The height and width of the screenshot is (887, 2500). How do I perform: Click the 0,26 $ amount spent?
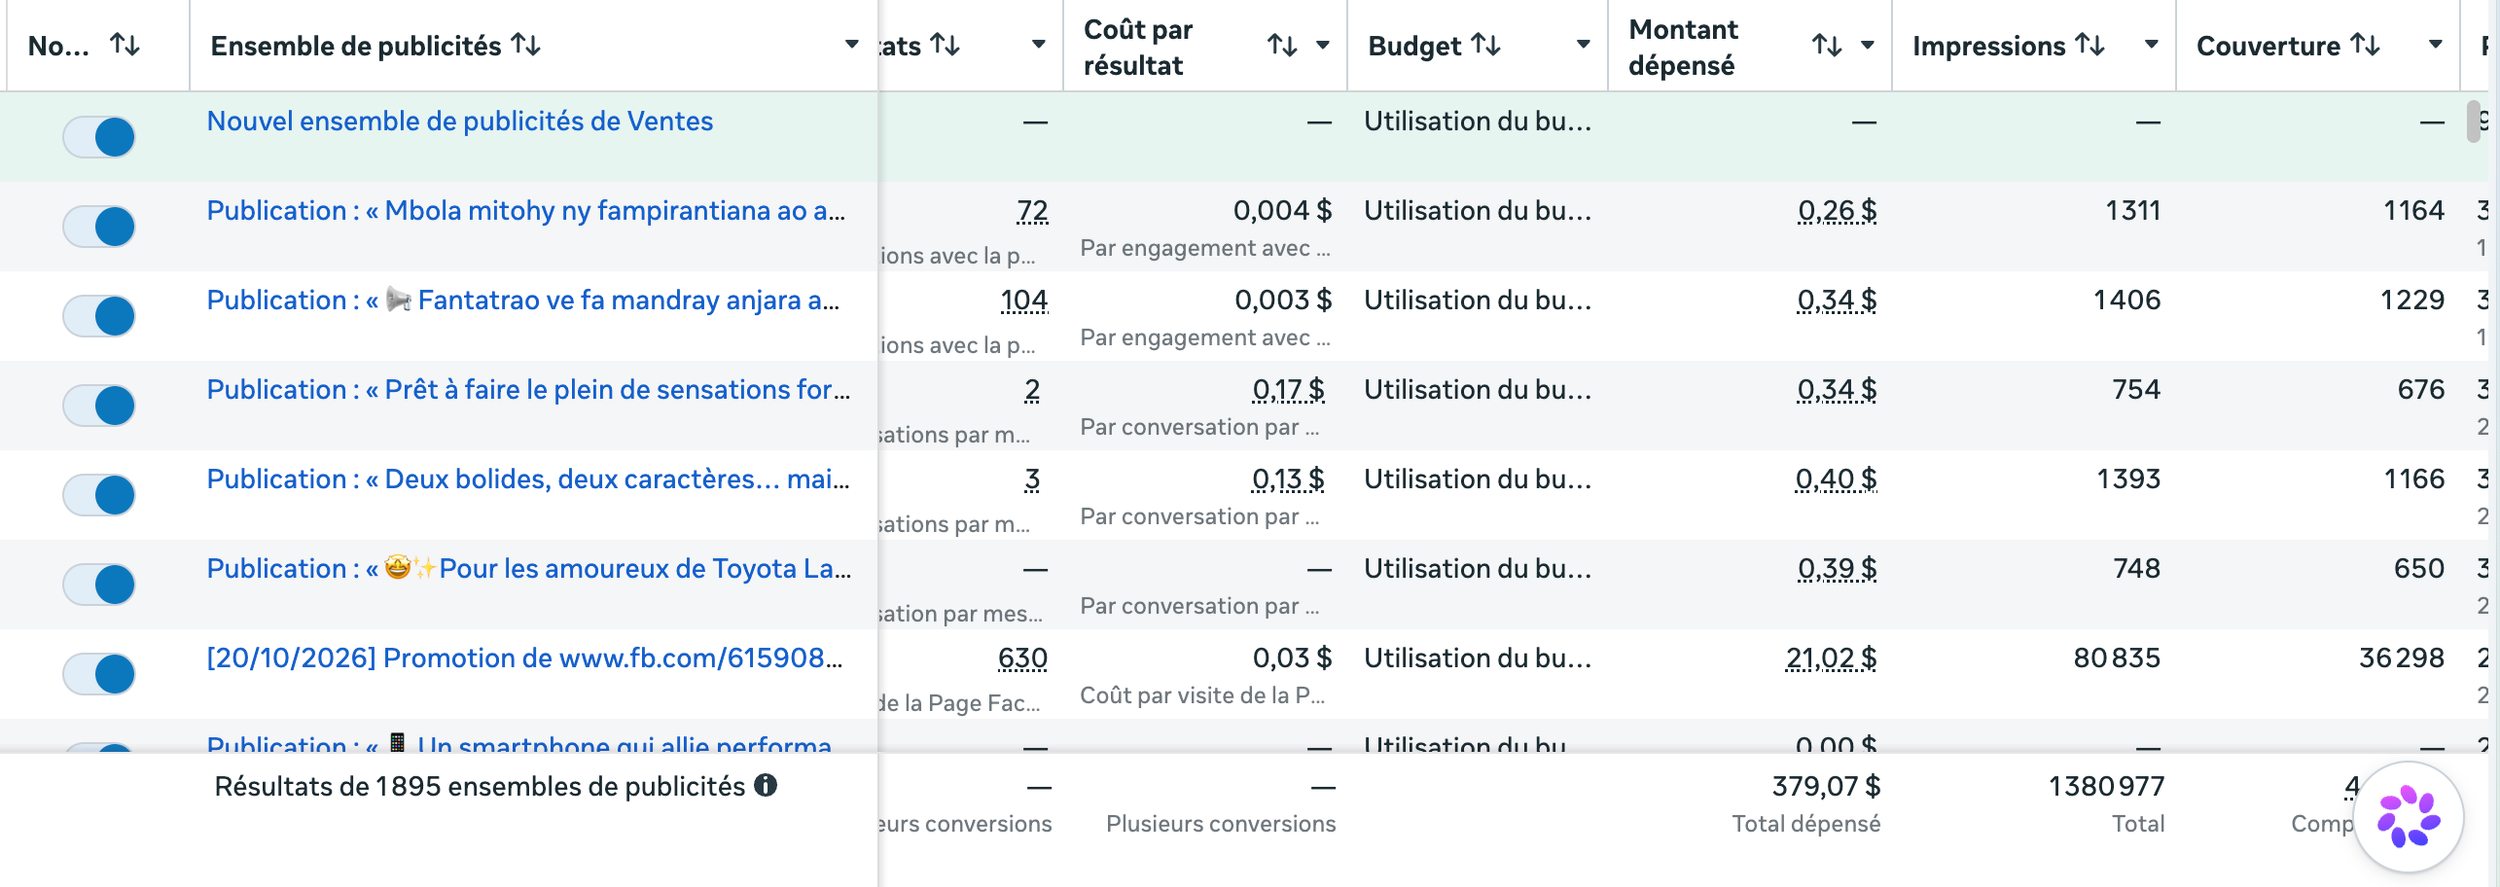[x=1837, y=211]
